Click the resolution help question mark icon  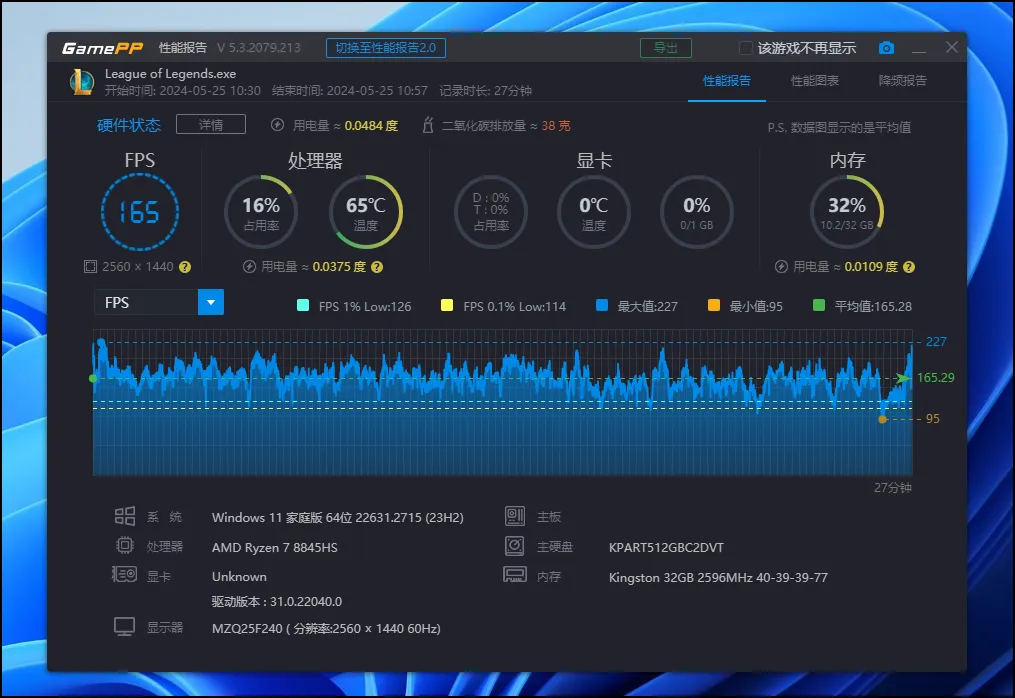click(185, 267)
